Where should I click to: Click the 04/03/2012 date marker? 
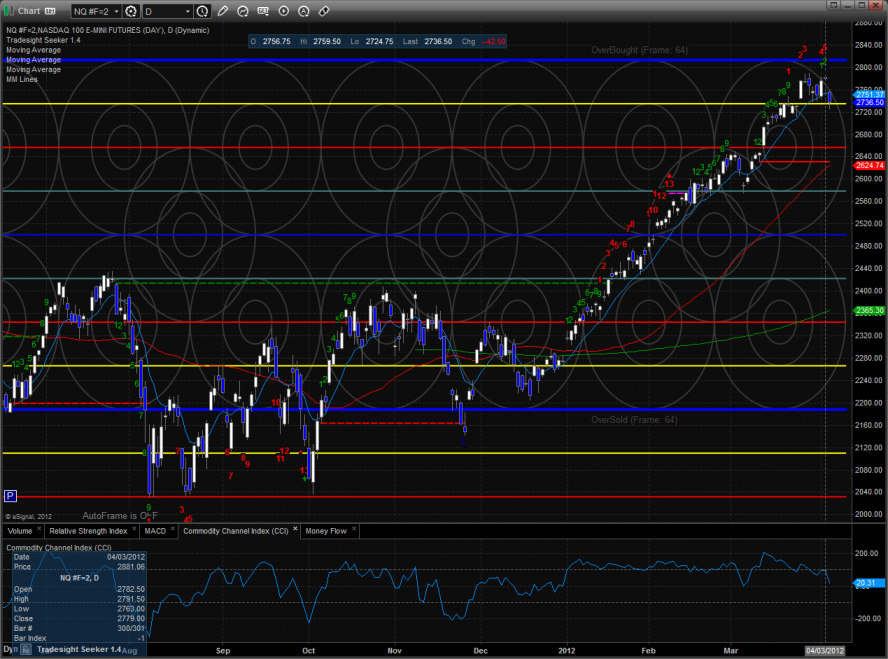pyautogui.click(x=824, y=649)
